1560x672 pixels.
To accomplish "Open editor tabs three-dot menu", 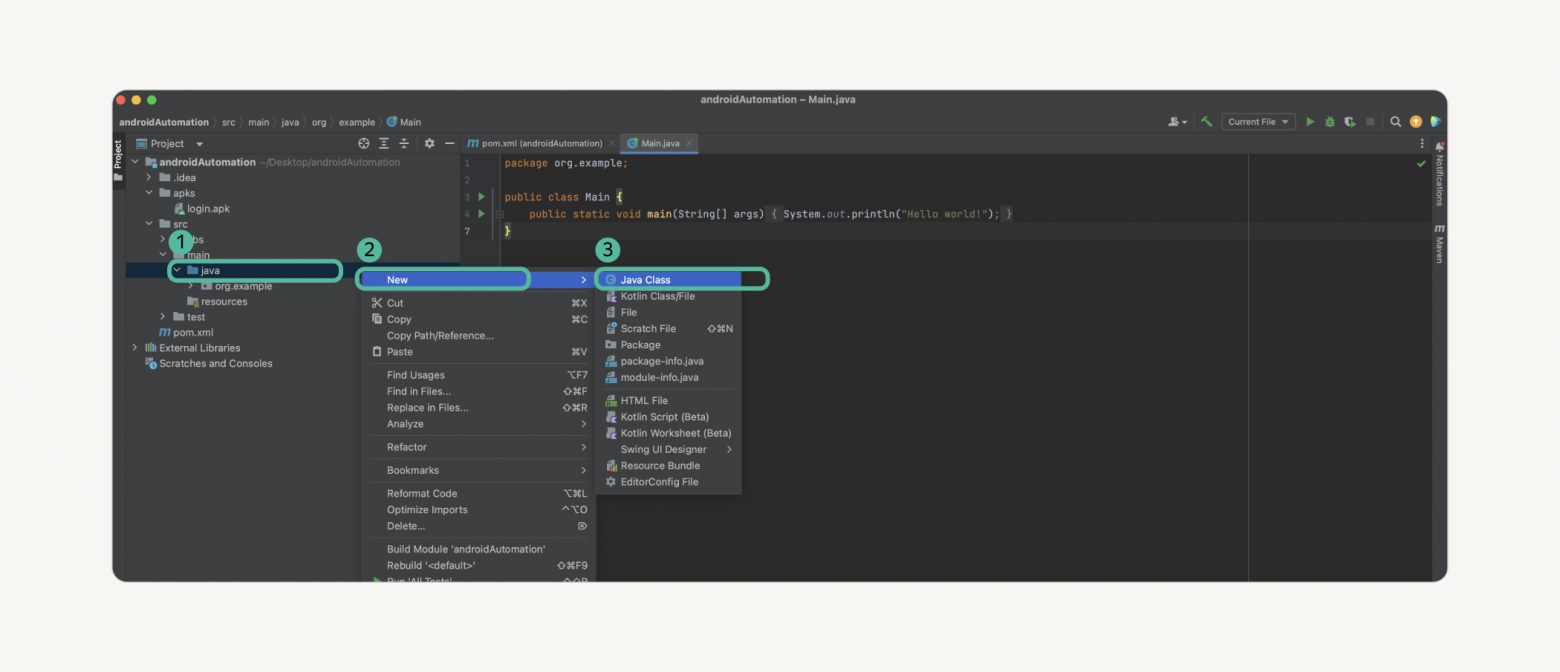I will pyautogui.click(x=1422, y=144).
